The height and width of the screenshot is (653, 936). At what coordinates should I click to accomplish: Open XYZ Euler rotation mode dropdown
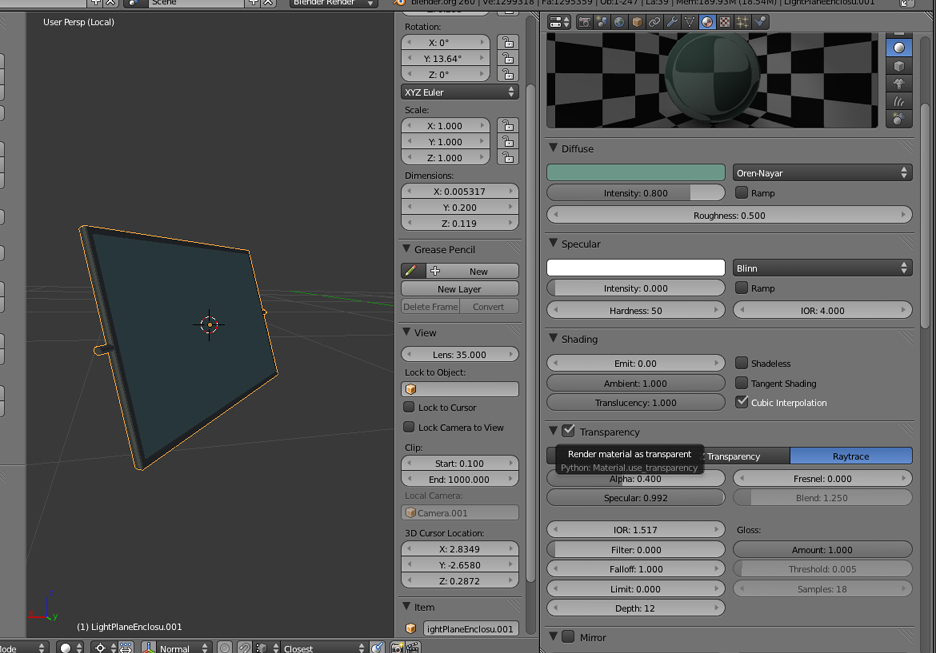tap(460, 92)
